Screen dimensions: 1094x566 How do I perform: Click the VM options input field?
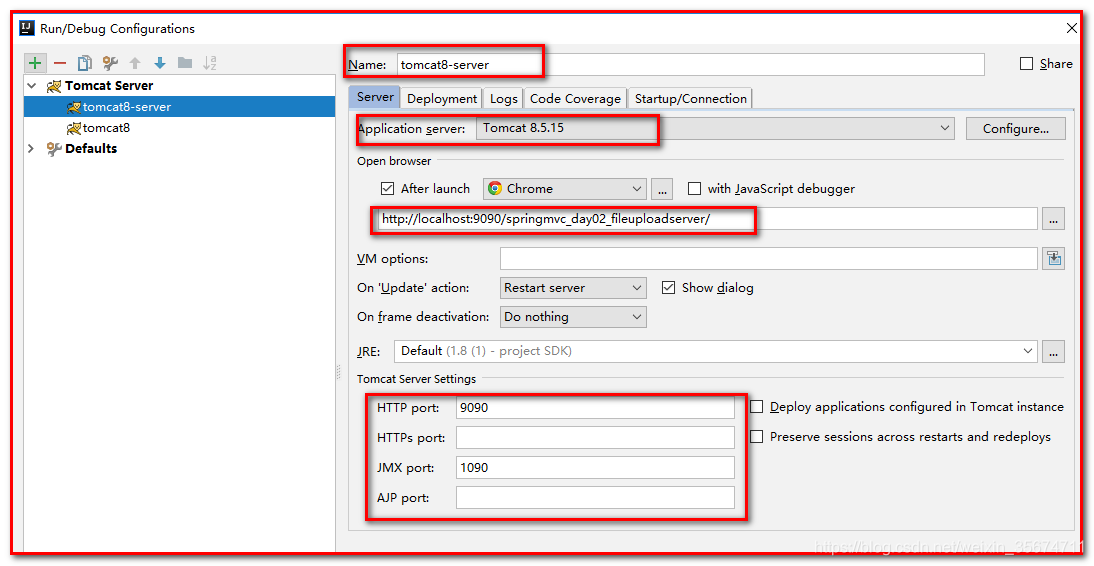(769, 259)
